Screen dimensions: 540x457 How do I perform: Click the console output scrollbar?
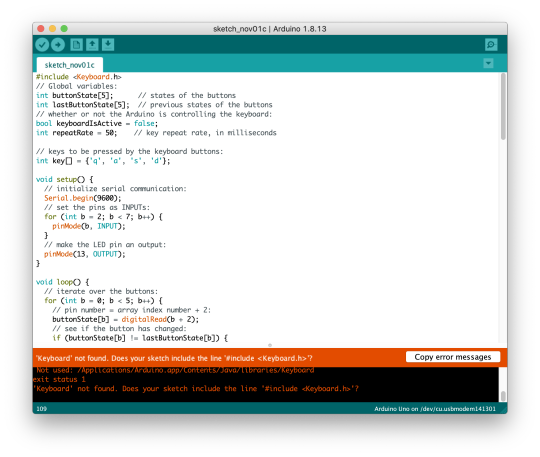click(x=503, y=396)
